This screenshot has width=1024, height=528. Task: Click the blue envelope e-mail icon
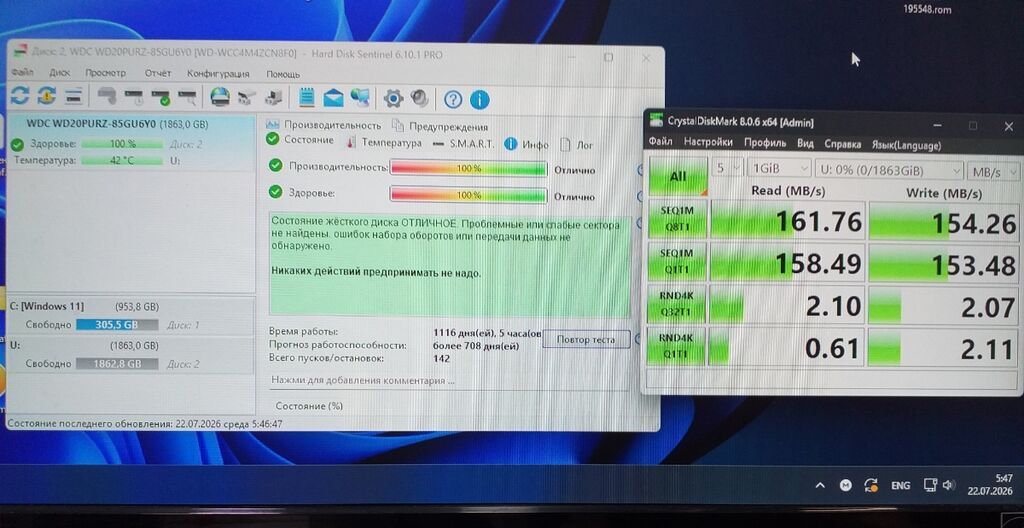tap(333, 99)
